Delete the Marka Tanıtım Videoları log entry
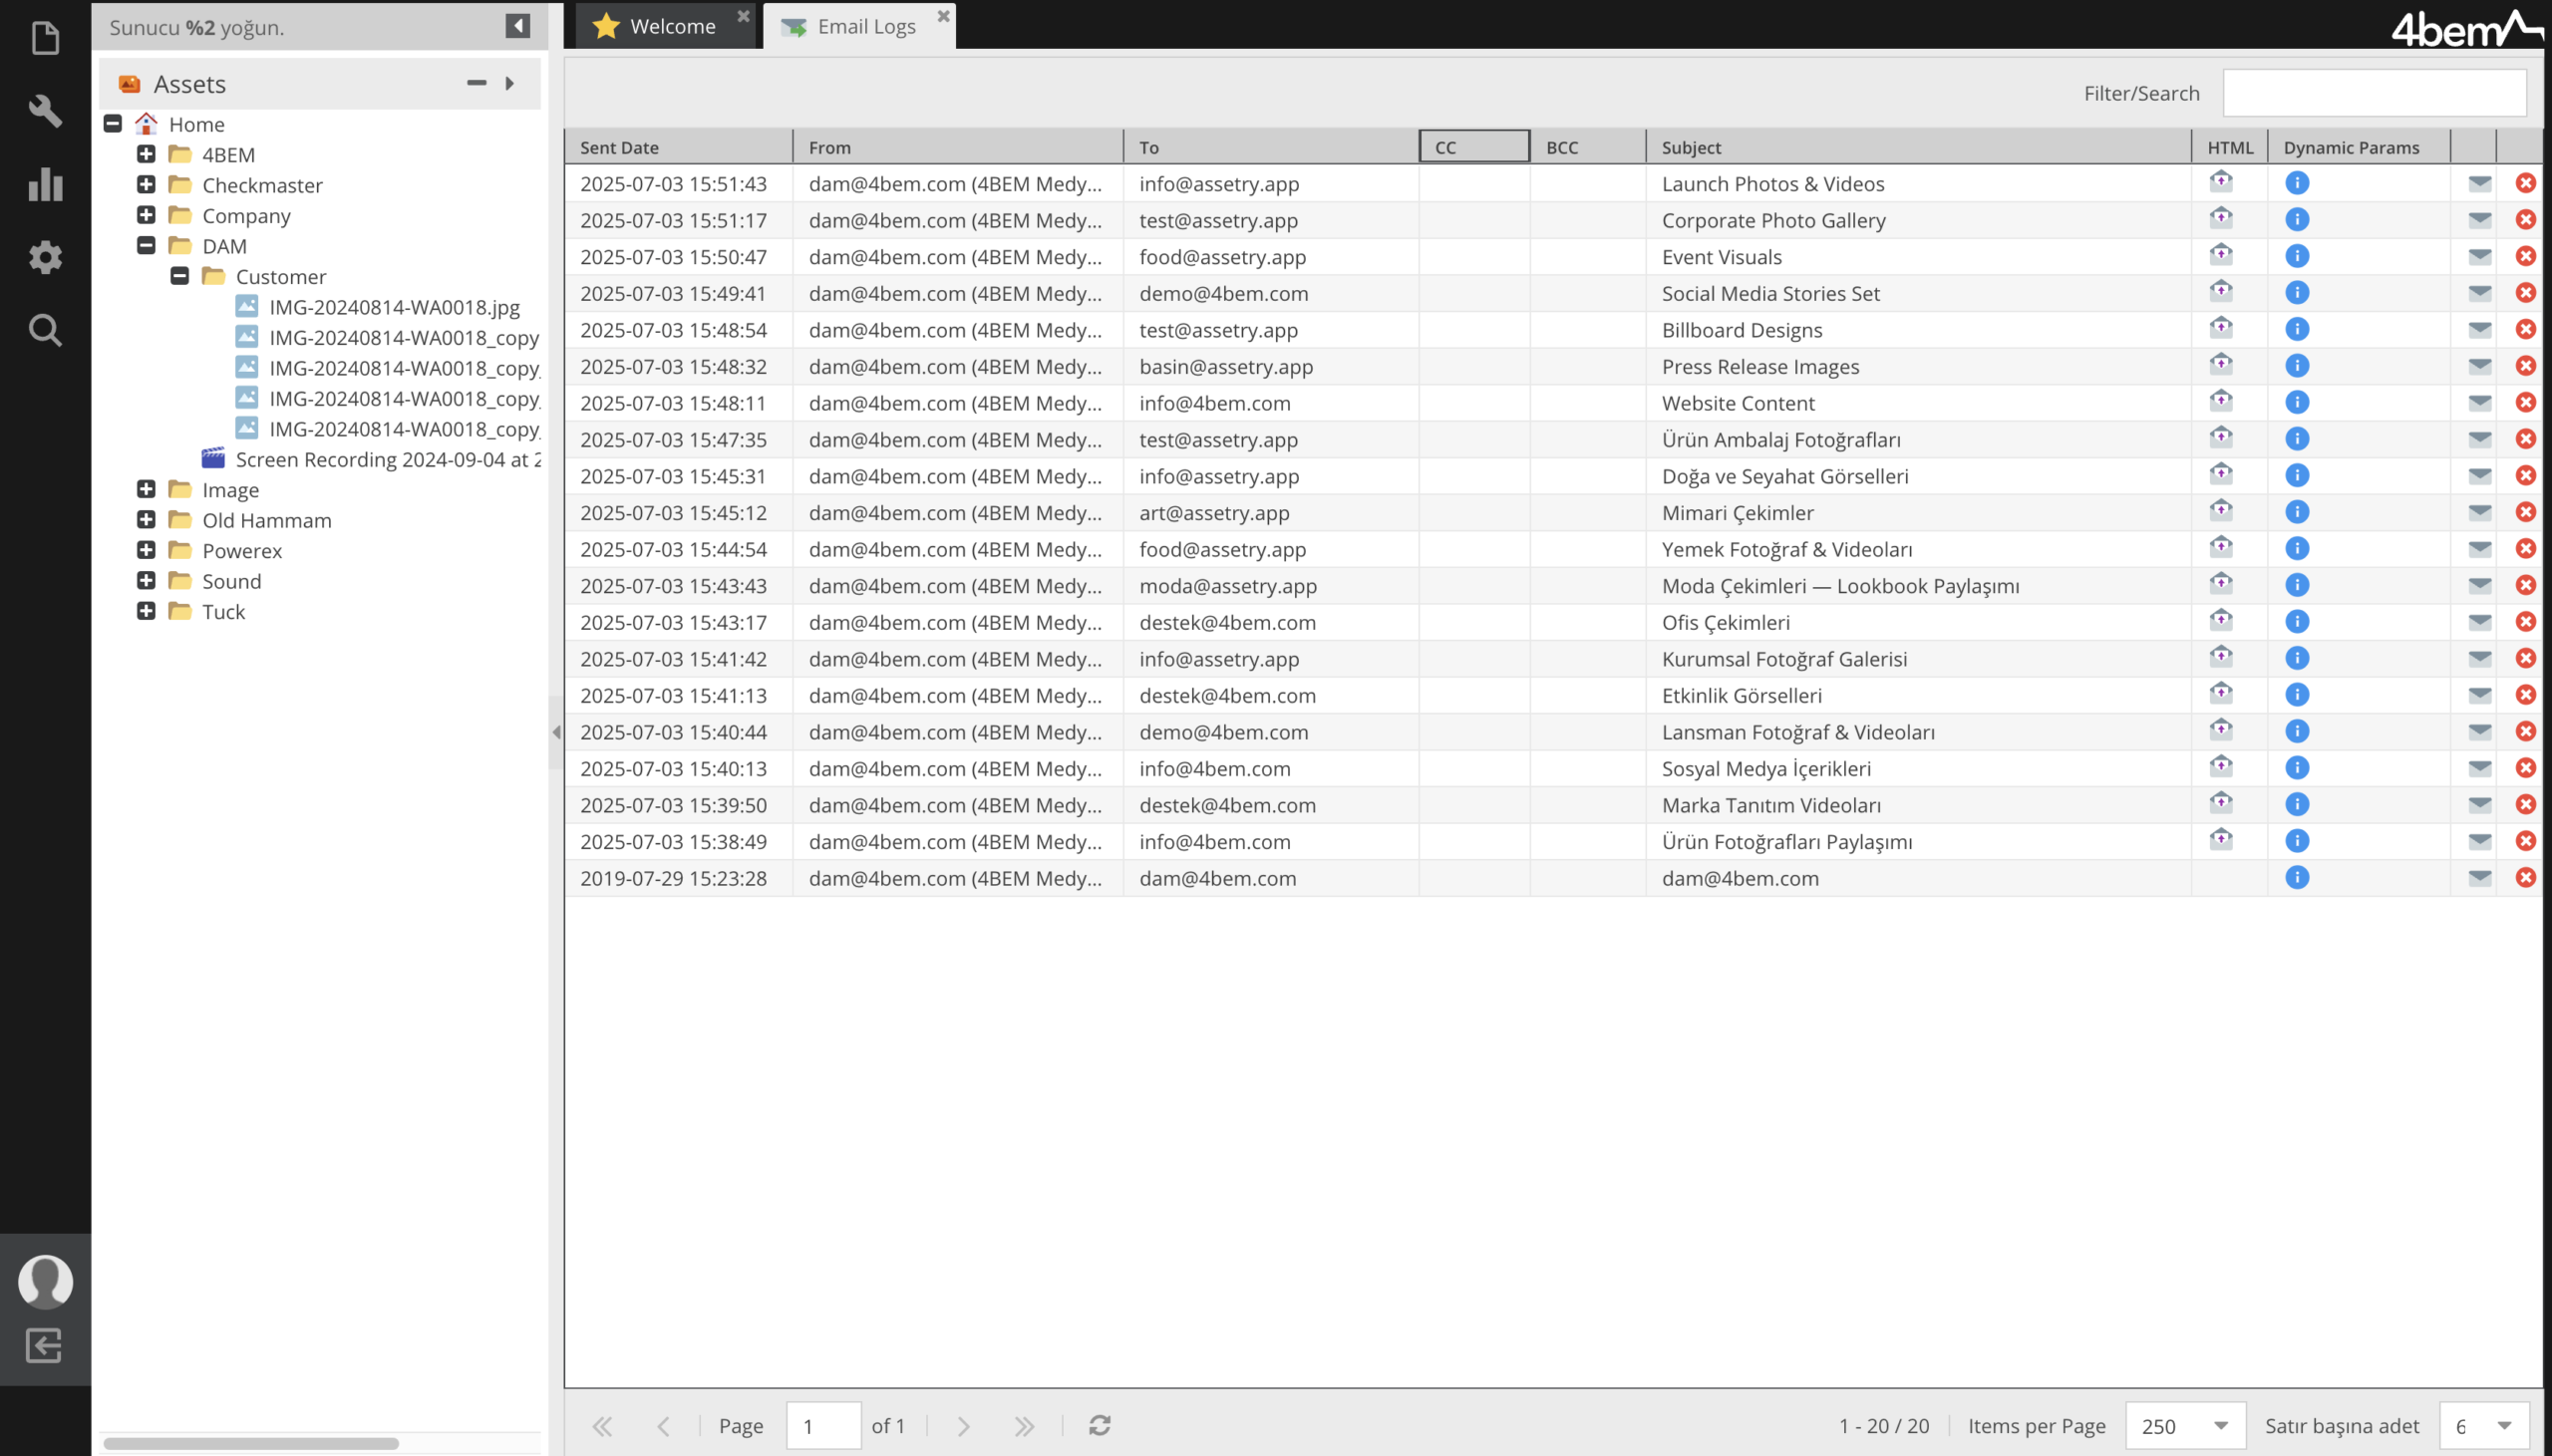Image resolution: width=2552 pixels, height=1456 pixels. pyautogui.click(x=2525, y=804)
